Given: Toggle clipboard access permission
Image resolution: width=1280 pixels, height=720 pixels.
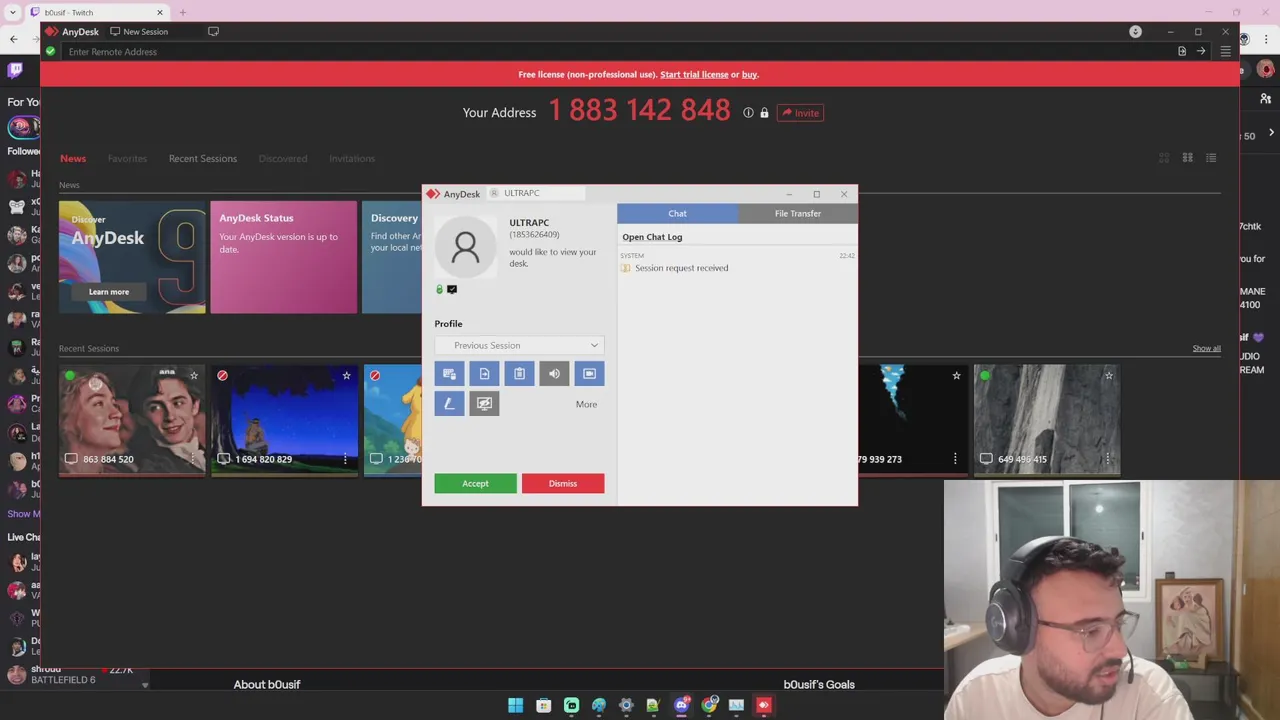Looking at the screenshot, I should point(519,373).
